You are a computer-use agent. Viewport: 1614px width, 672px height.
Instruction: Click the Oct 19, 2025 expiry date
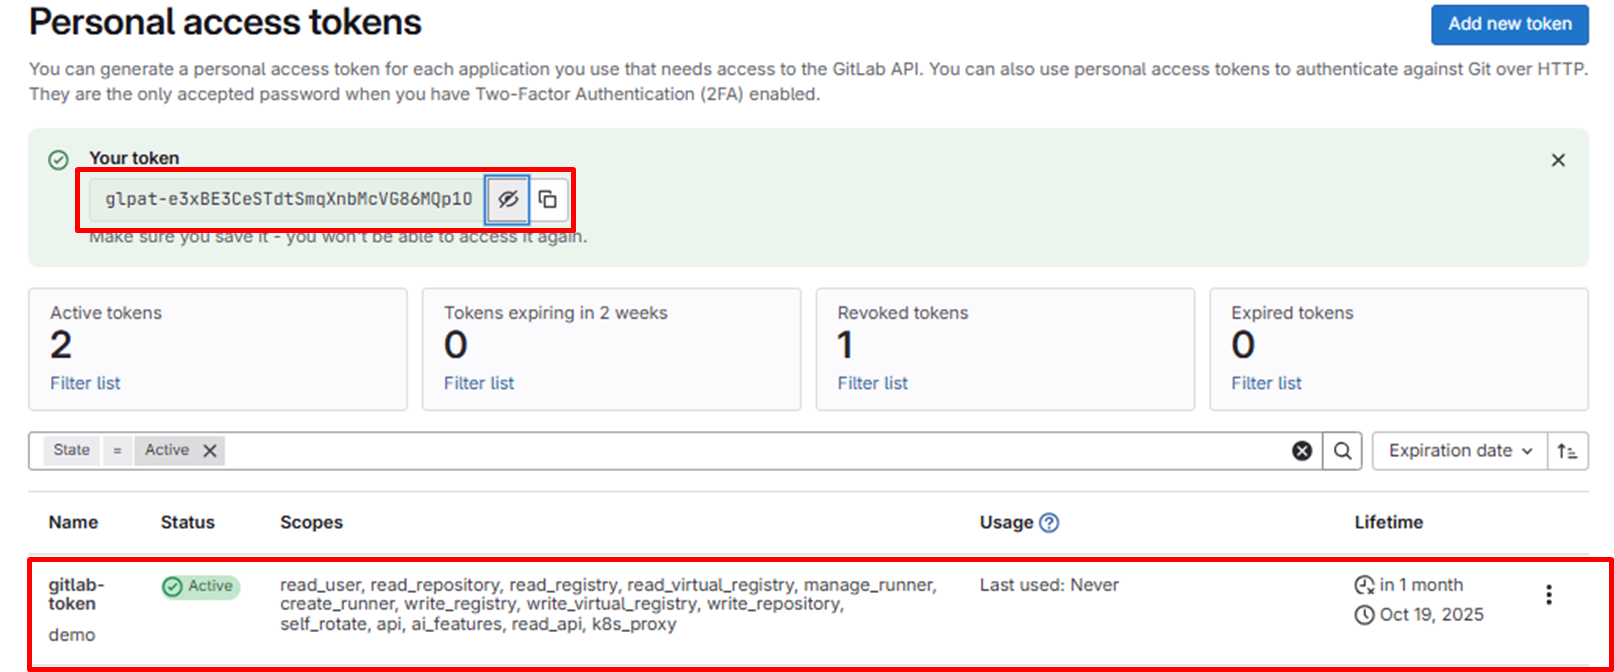point(1431,615)
